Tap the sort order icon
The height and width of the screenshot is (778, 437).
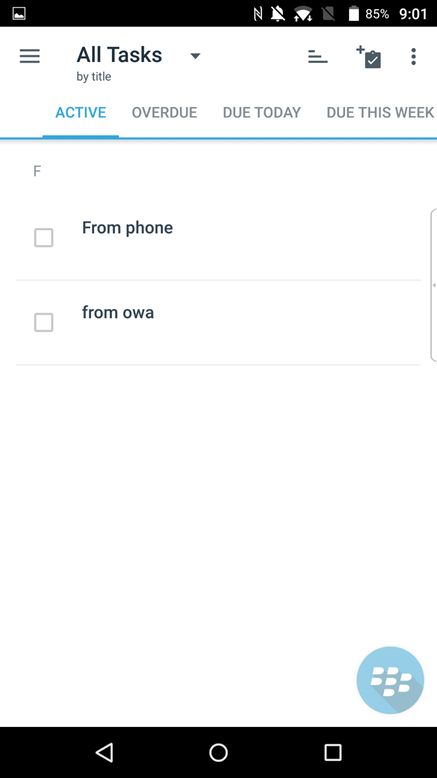pyautogui.click(x=317, y=56)
